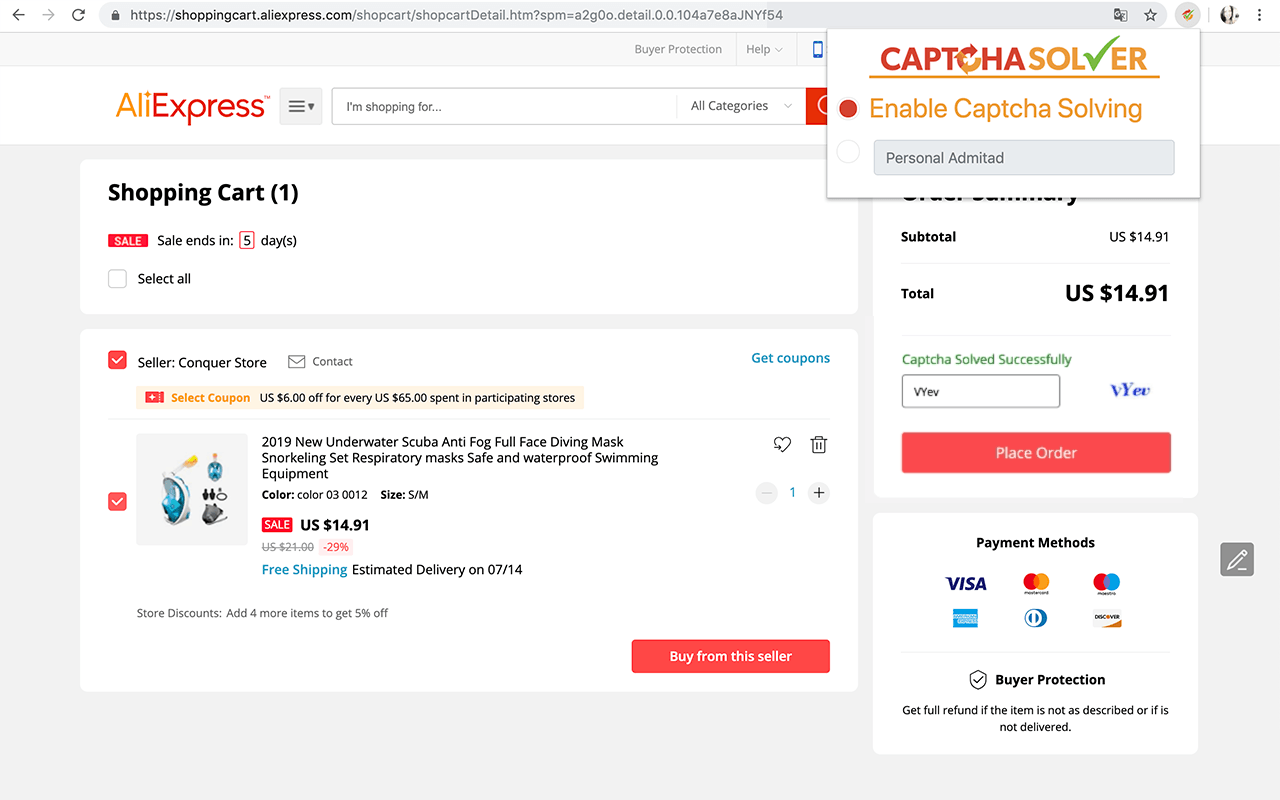Expand the All Categories dropdown

tap(741, 106)
